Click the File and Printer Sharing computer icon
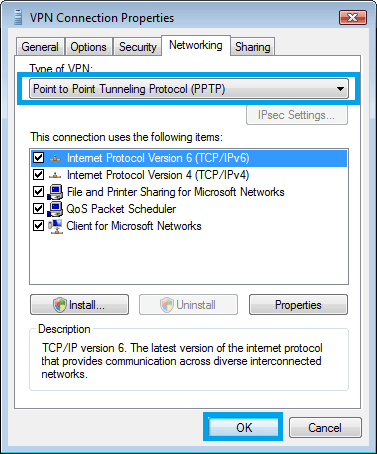 [55, 192]
